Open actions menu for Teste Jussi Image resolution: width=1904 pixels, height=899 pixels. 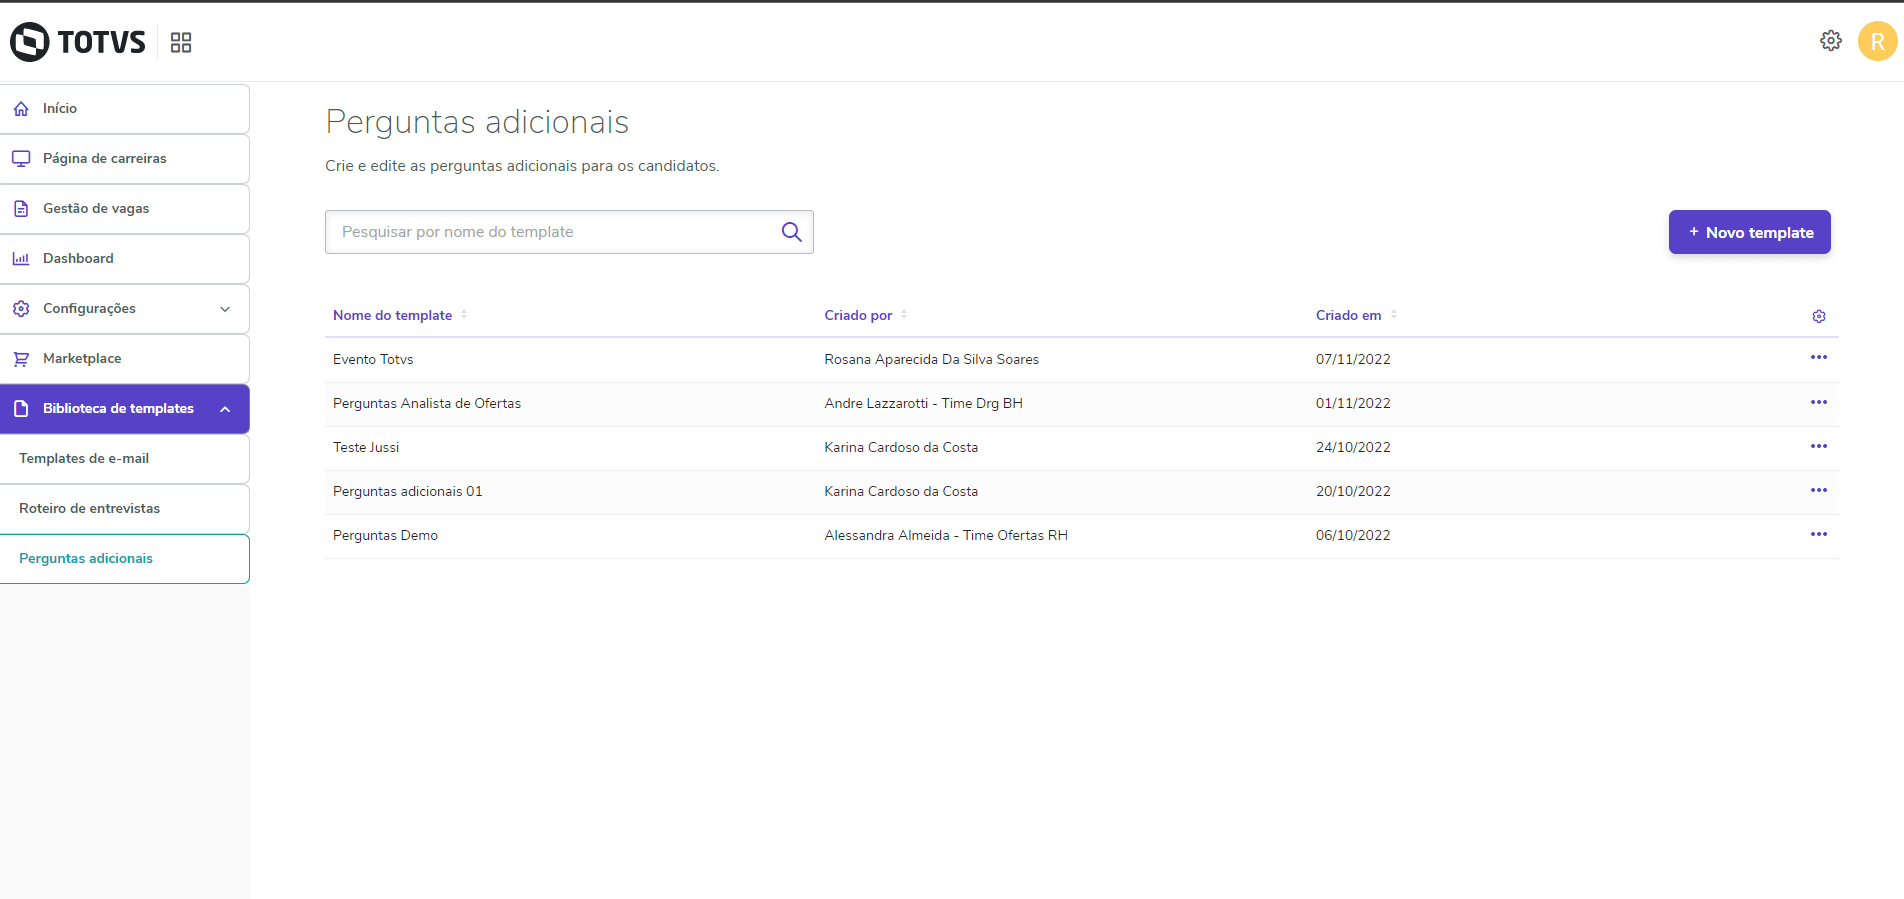coord(1819,446)
